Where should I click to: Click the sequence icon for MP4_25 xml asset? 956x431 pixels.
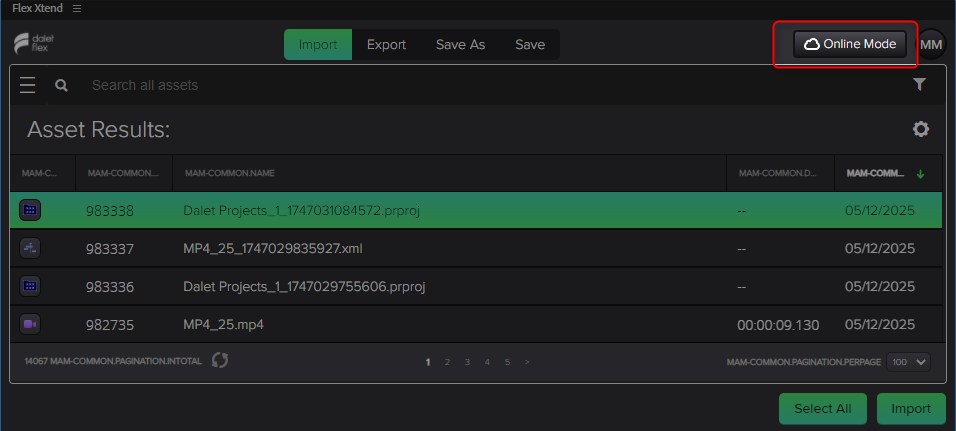click(30, 248)
